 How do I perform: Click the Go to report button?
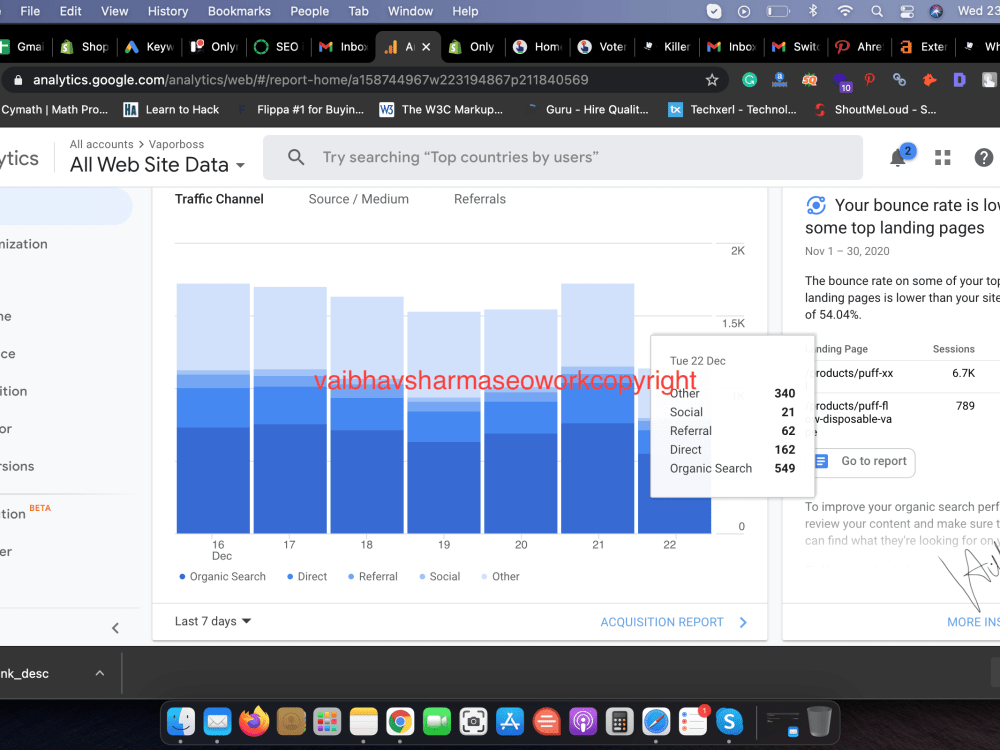(864, 462)
